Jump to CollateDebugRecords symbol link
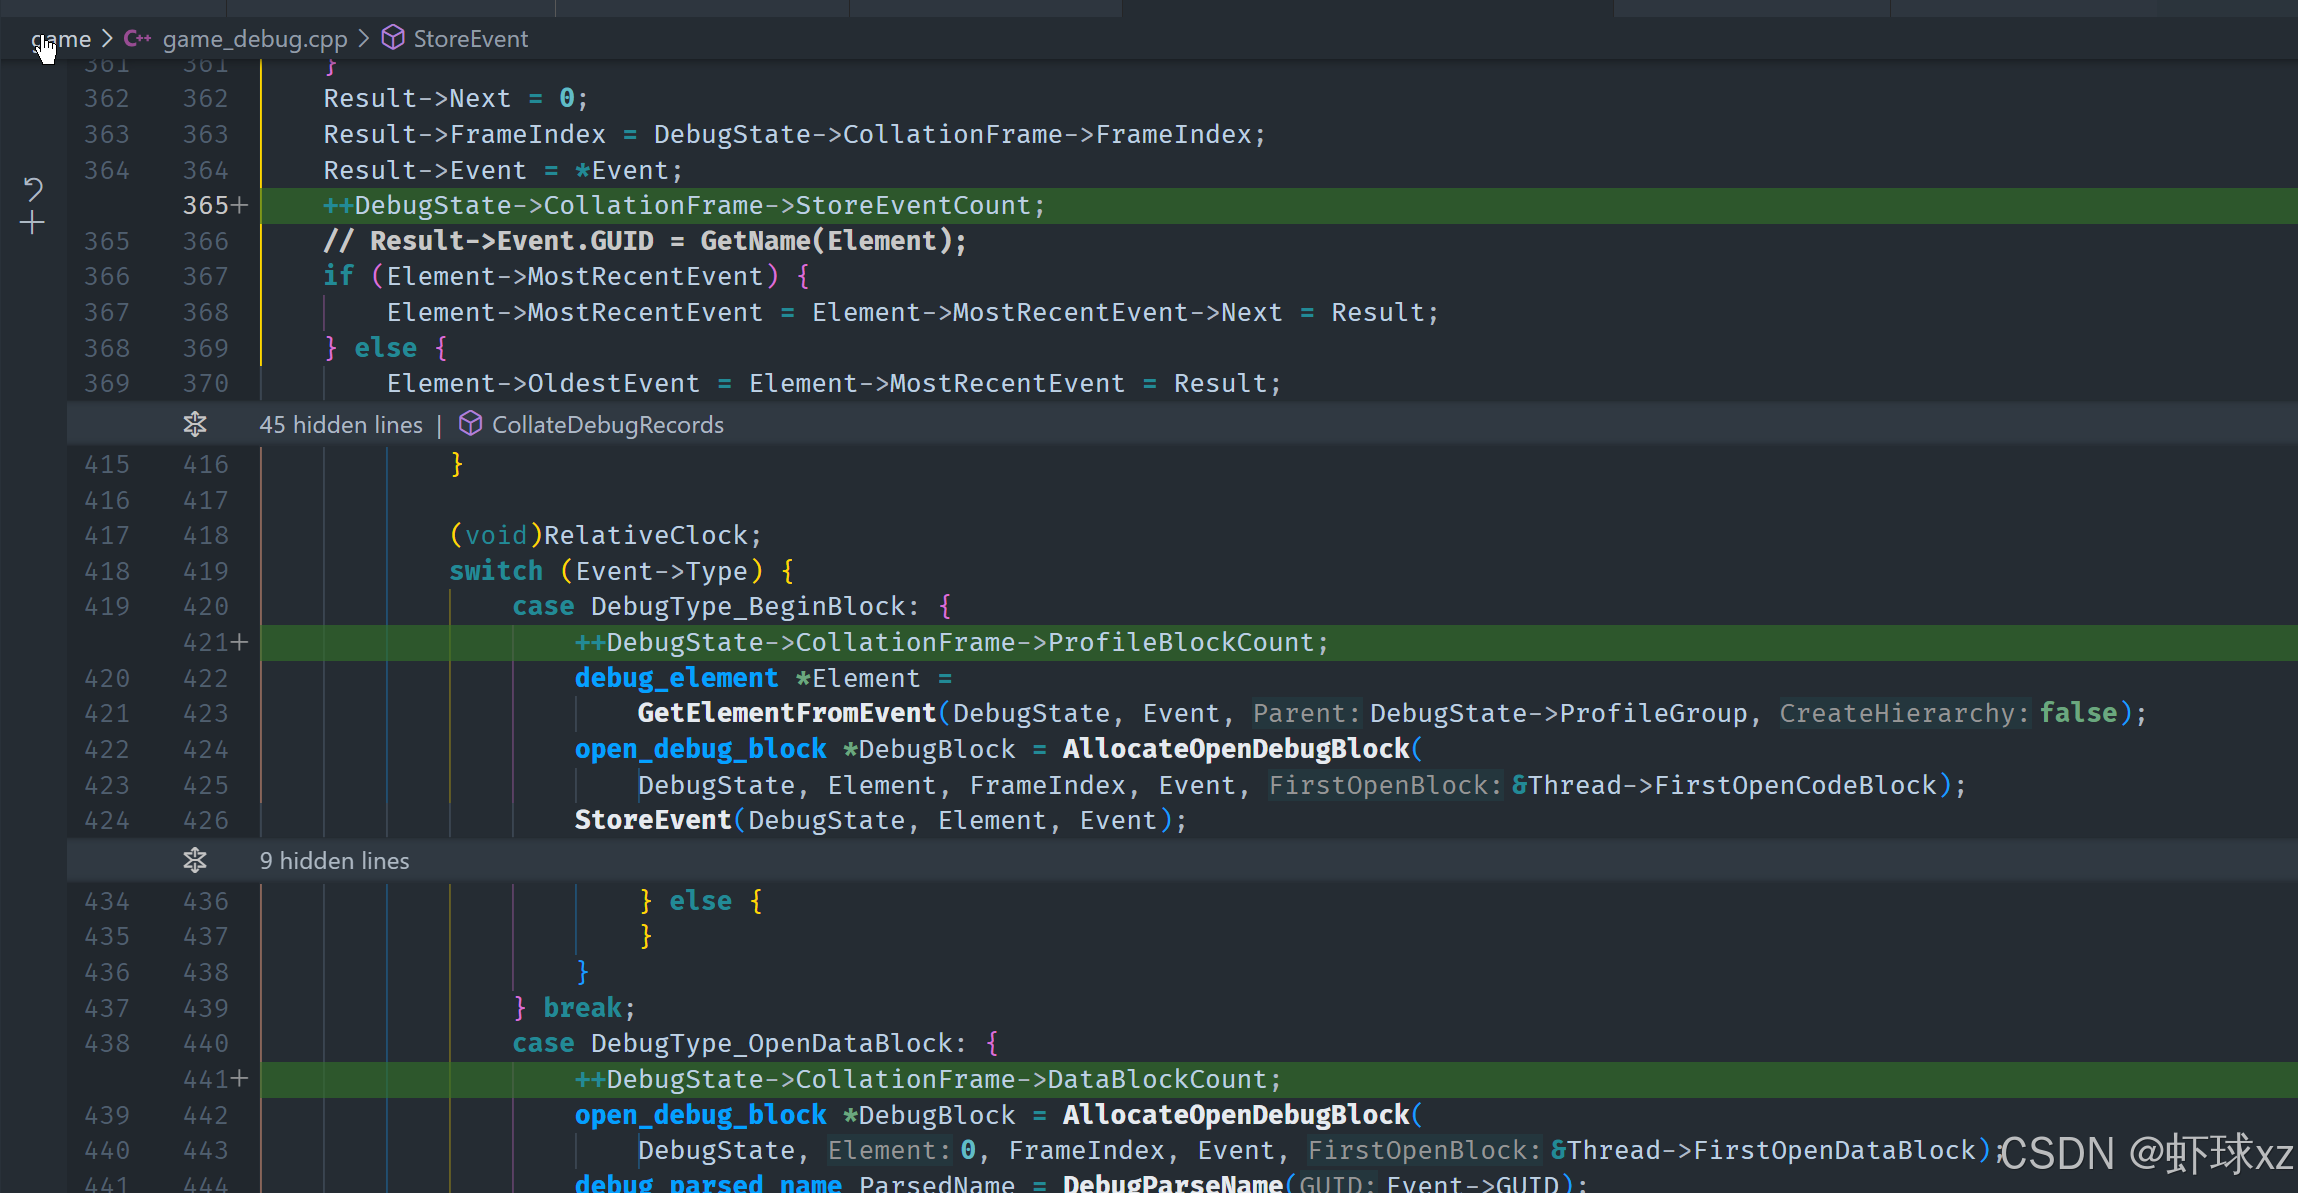The height and width of the screenshot is (1193, 2298). click(607, 425)
